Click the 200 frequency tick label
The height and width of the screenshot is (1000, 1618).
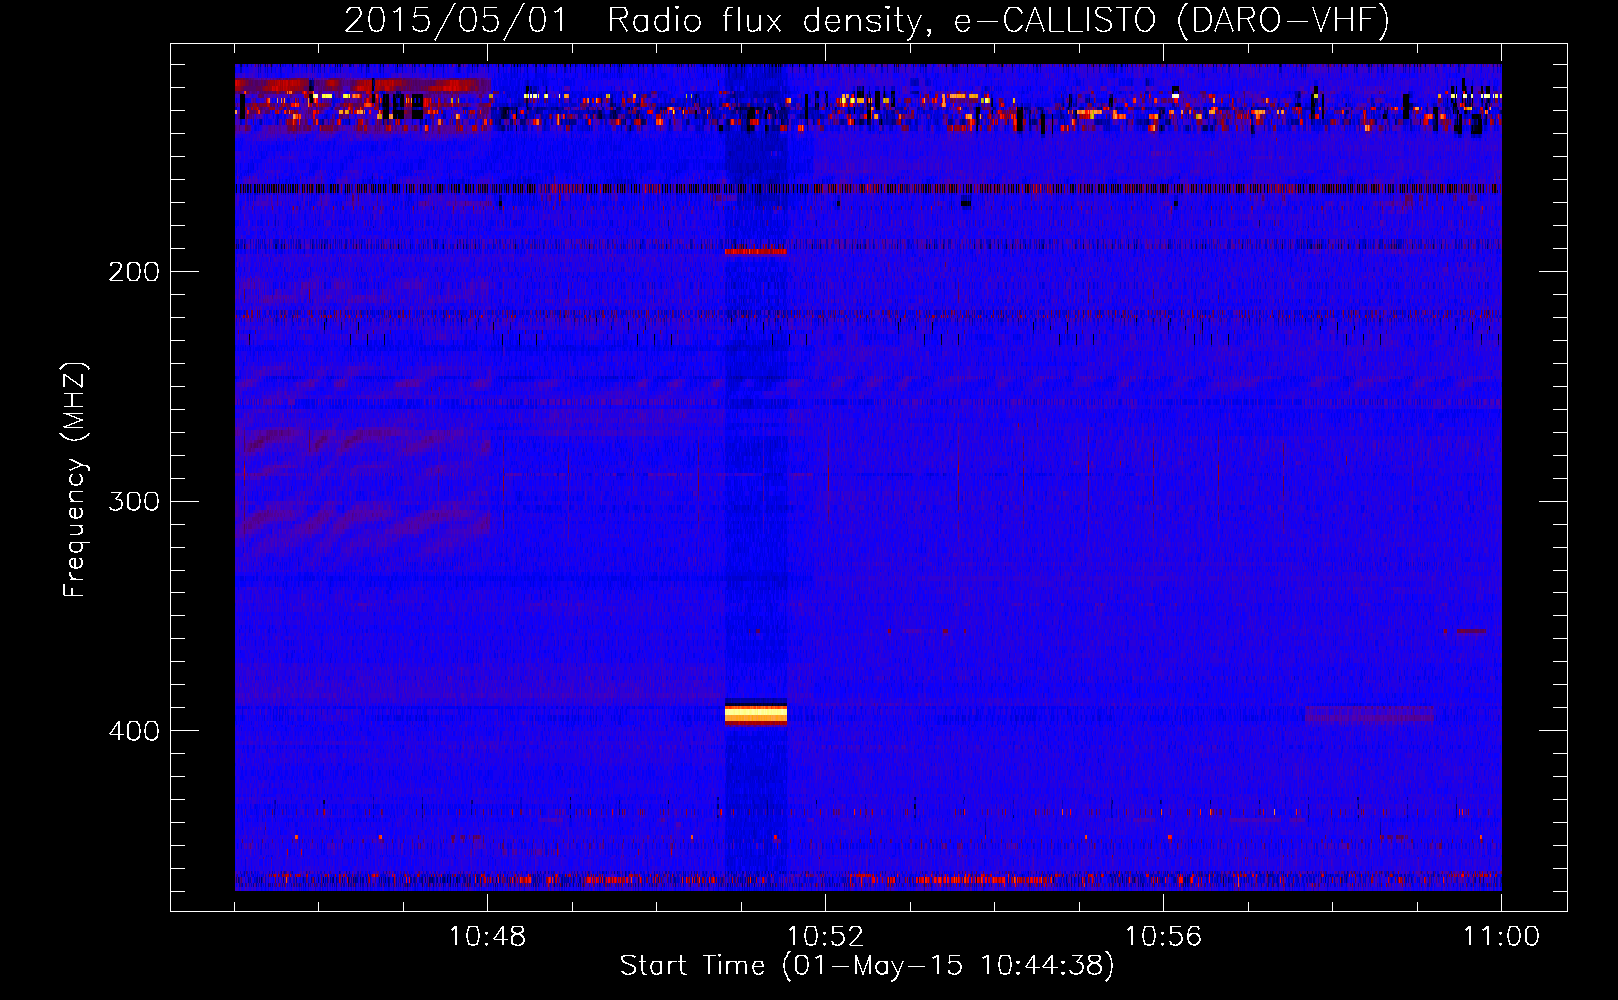[134, 271]
